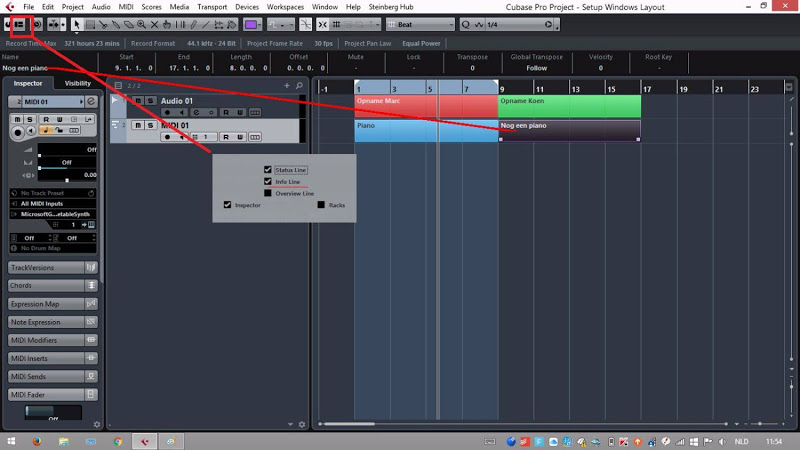Select the Mute X tool

coord(154,24)
